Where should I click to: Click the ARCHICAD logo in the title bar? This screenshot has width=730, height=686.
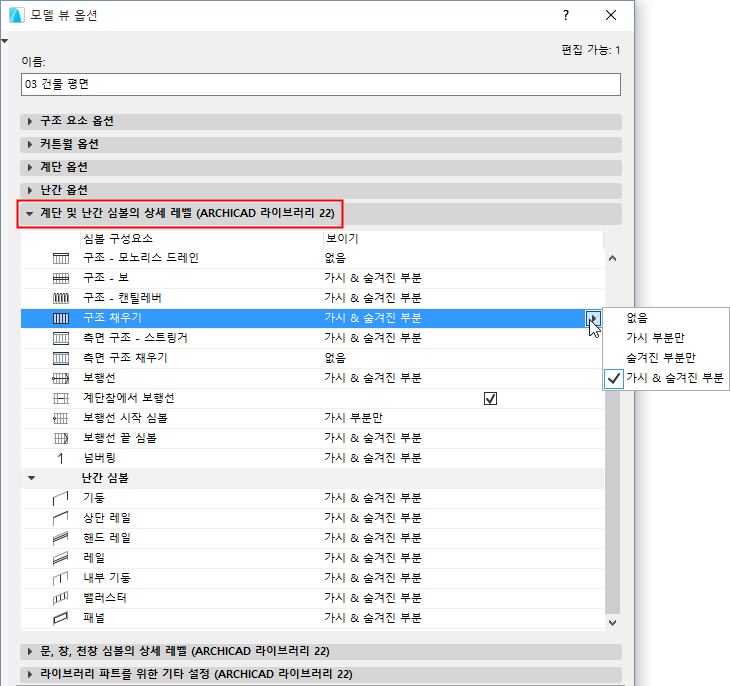click(16, 15)
